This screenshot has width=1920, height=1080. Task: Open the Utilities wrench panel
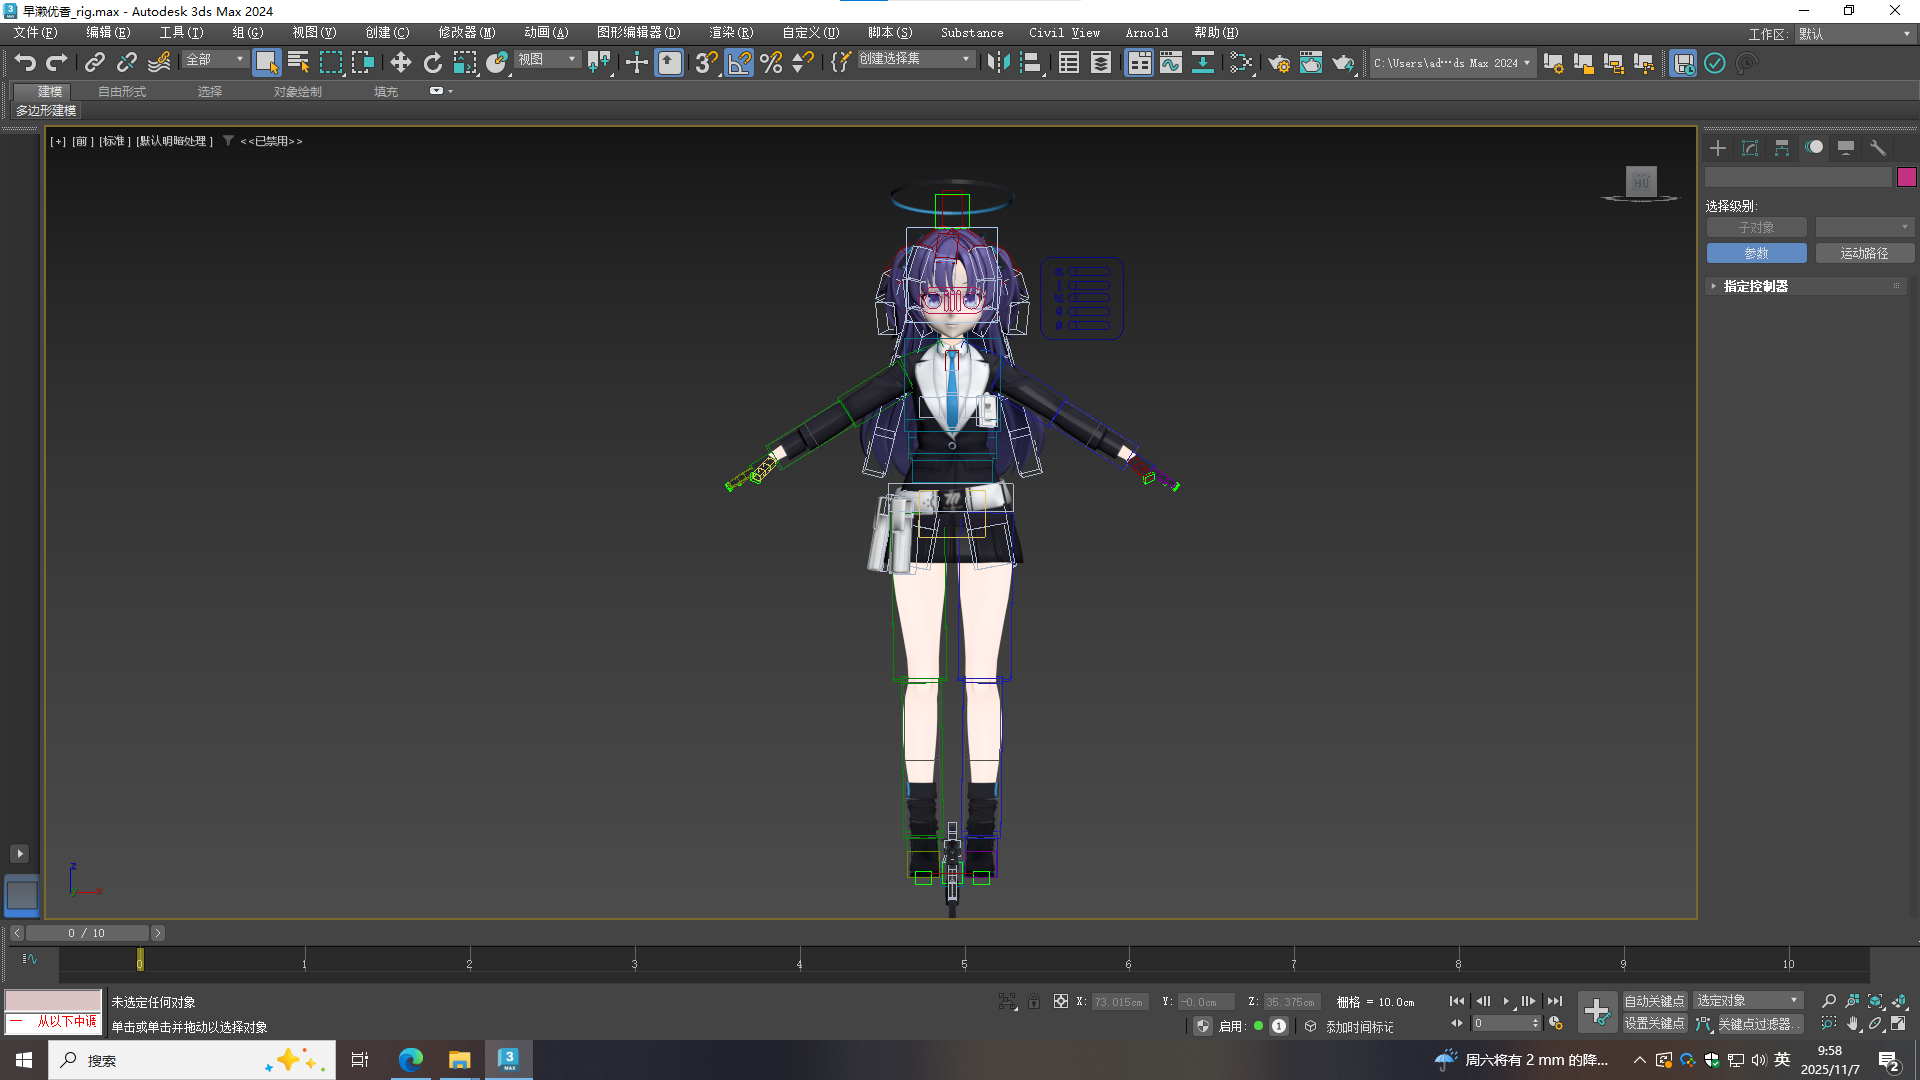pyautogui.click(x=1877, y=148)
